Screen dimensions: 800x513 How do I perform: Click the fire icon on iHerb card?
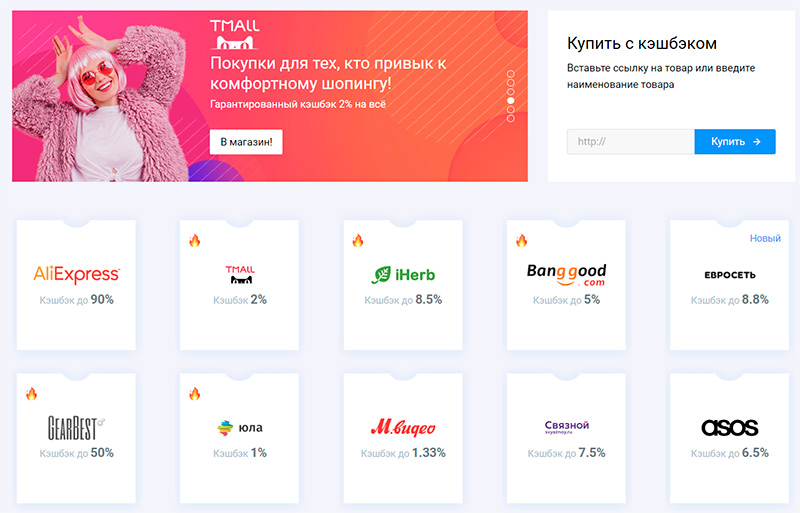click(358, 240)
